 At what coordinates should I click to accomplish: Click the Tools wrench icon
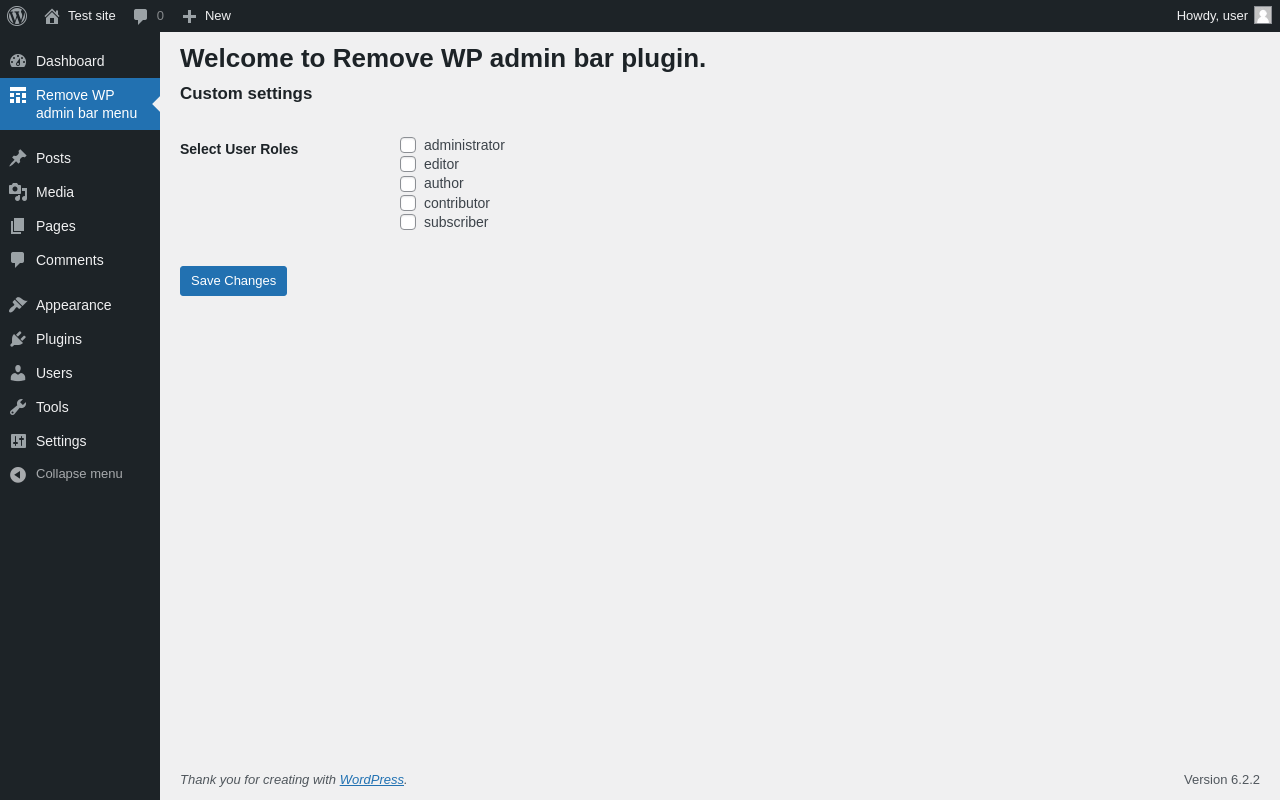point(18,407)
